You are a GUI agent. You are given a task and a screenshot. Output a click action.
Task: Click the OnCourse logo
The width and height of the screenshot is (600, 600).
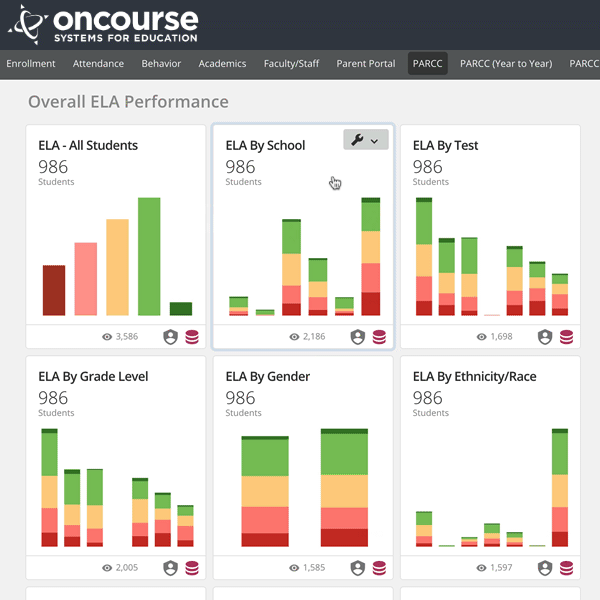pos(103,25)
